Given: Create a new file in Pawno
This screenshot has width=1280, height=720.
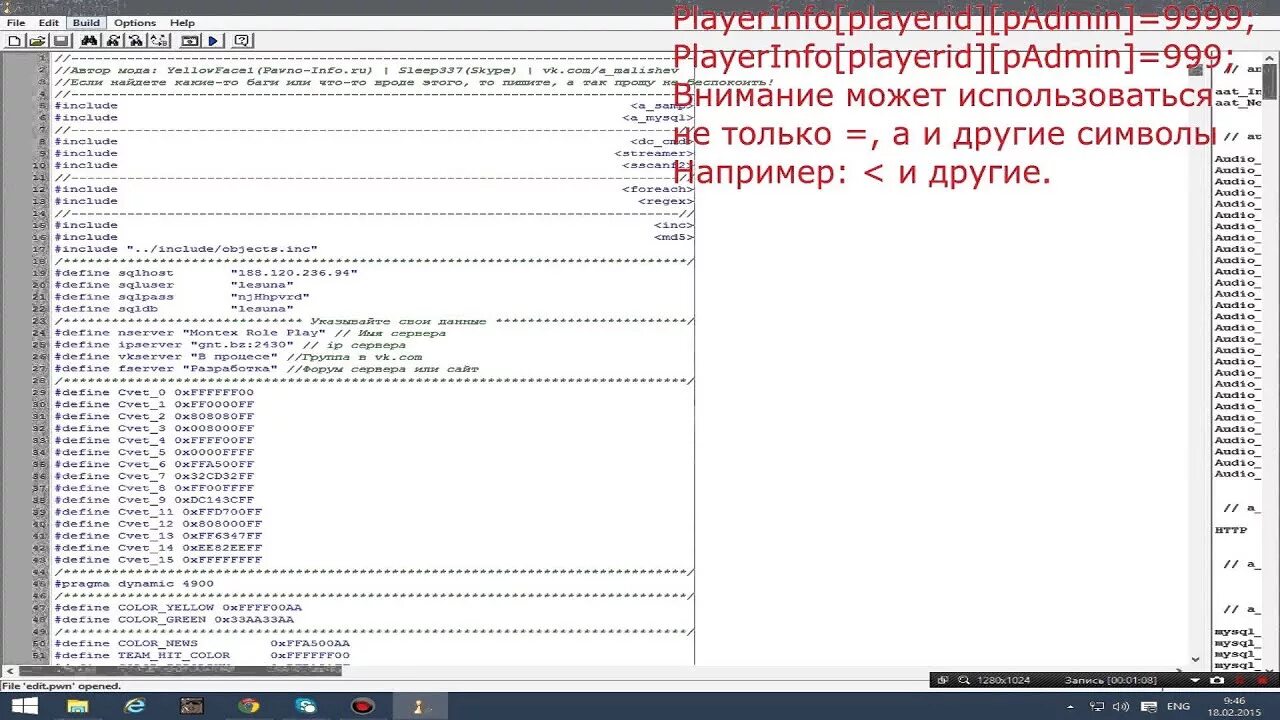Looking at the screenshot, I should click(x=14, y=40).
